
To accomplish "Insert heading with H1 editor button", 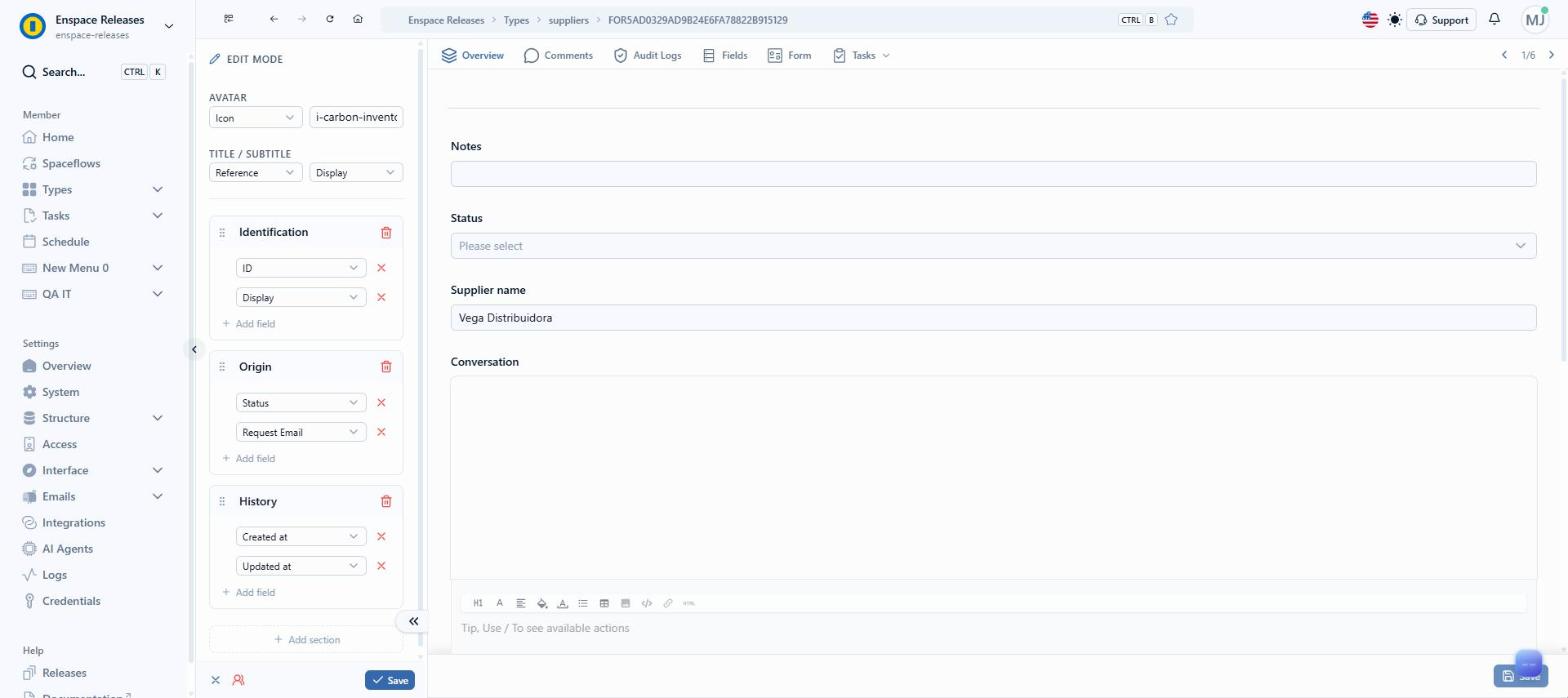I will pos(478,603).
